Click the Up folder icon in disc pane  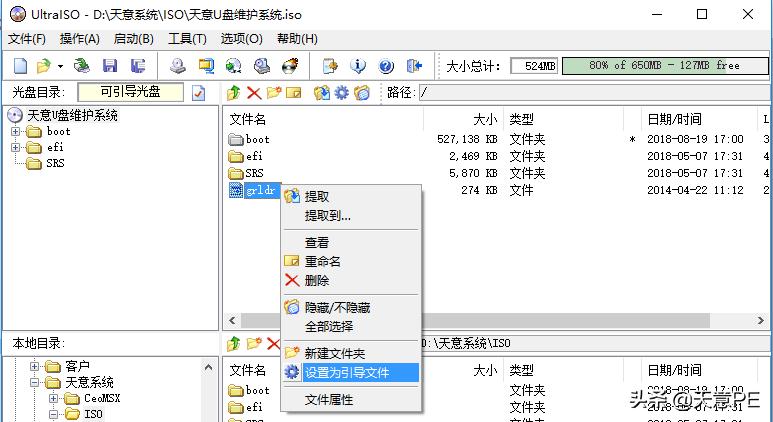coord(234,92)
